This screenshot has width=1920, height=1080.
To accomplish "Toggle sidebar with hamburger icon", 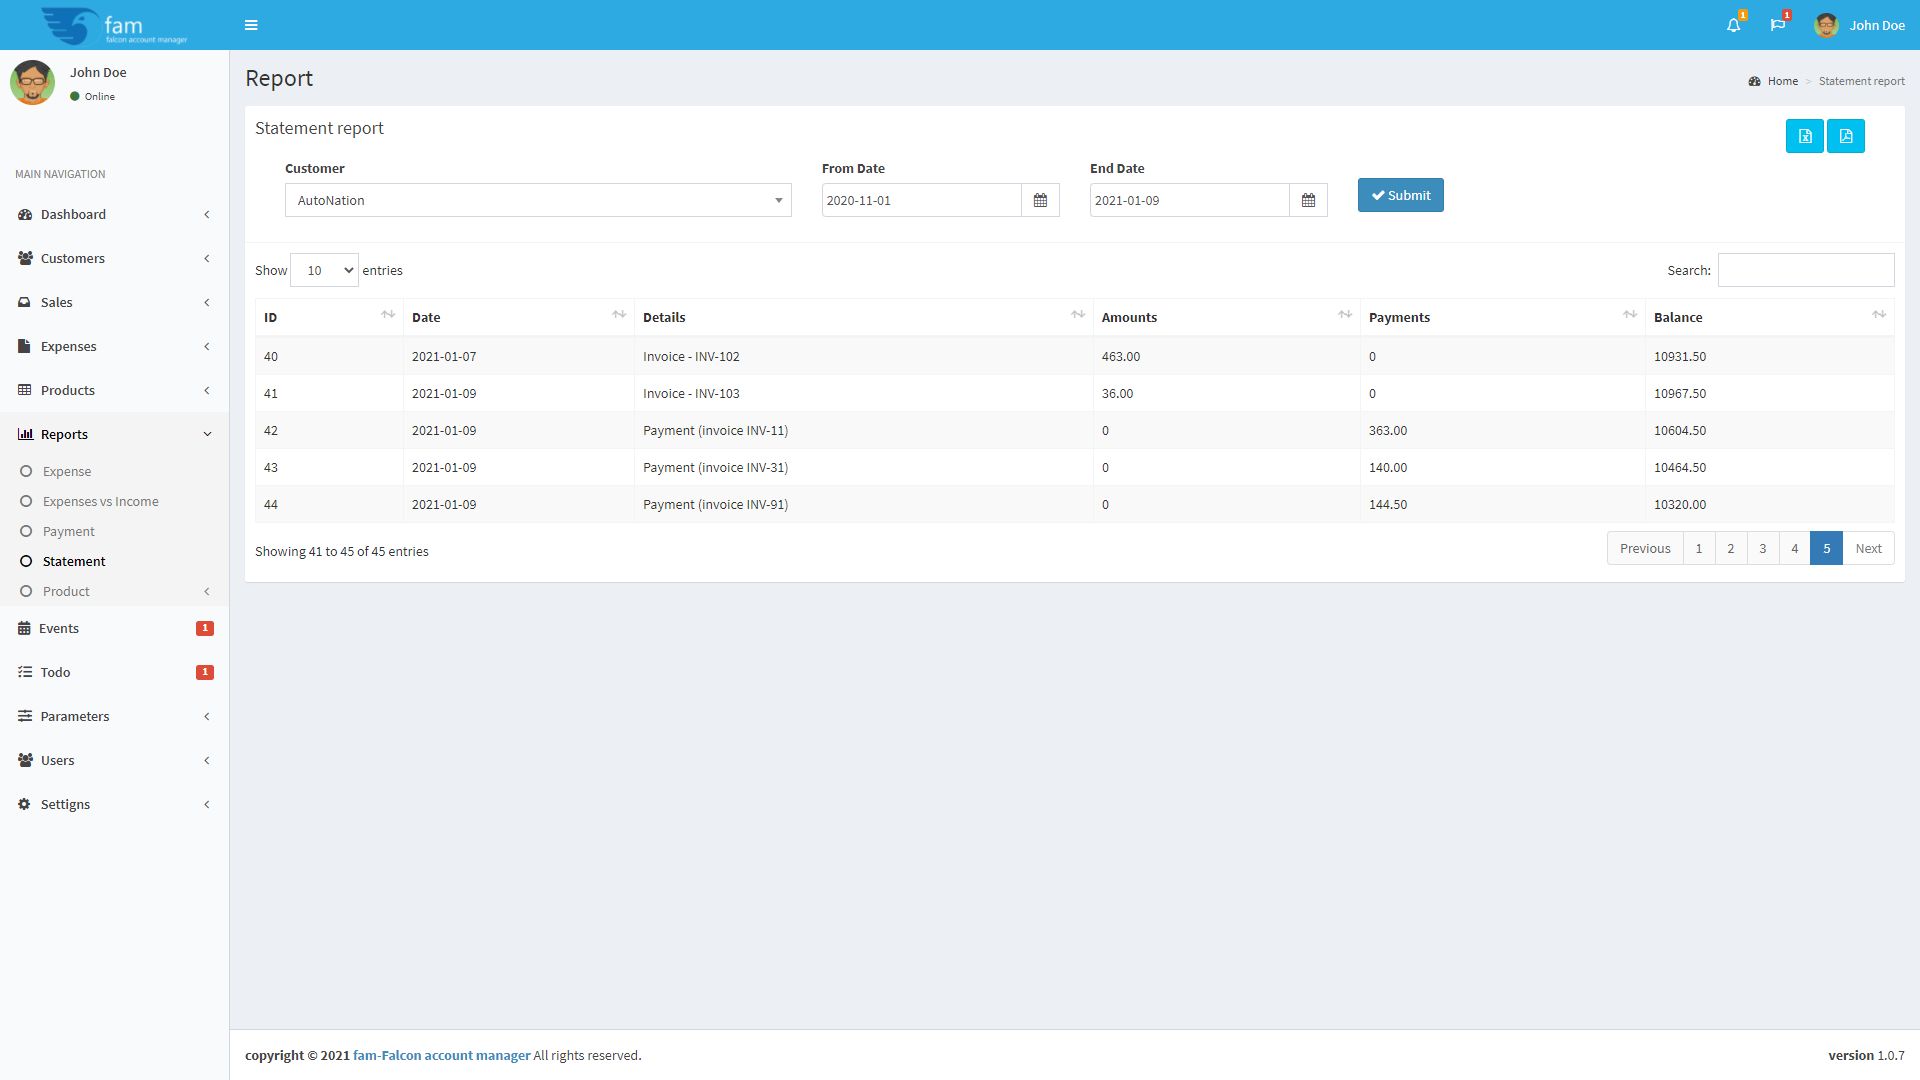I will [x=251, y=25].
